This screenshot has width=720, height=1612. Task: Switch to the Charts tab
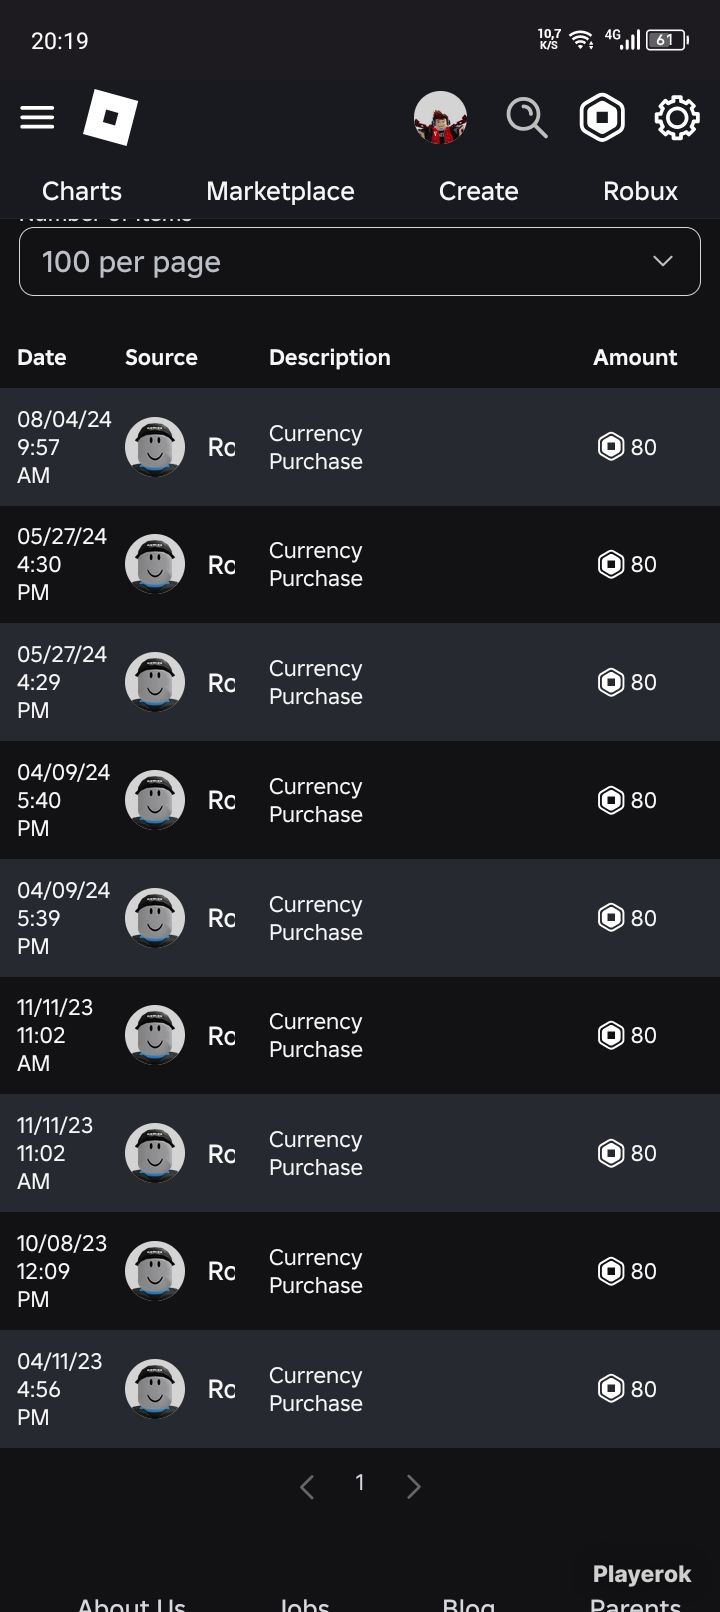tap(82, 191)
